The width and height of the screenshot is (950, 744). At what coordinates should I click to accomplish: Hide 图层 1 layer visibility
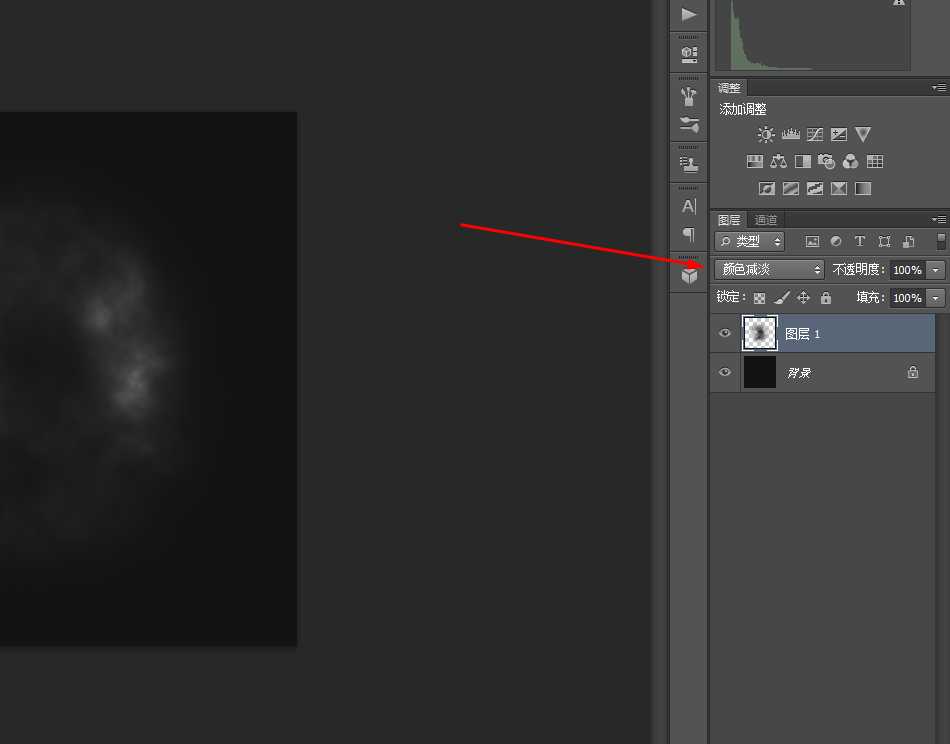[724, 333]
